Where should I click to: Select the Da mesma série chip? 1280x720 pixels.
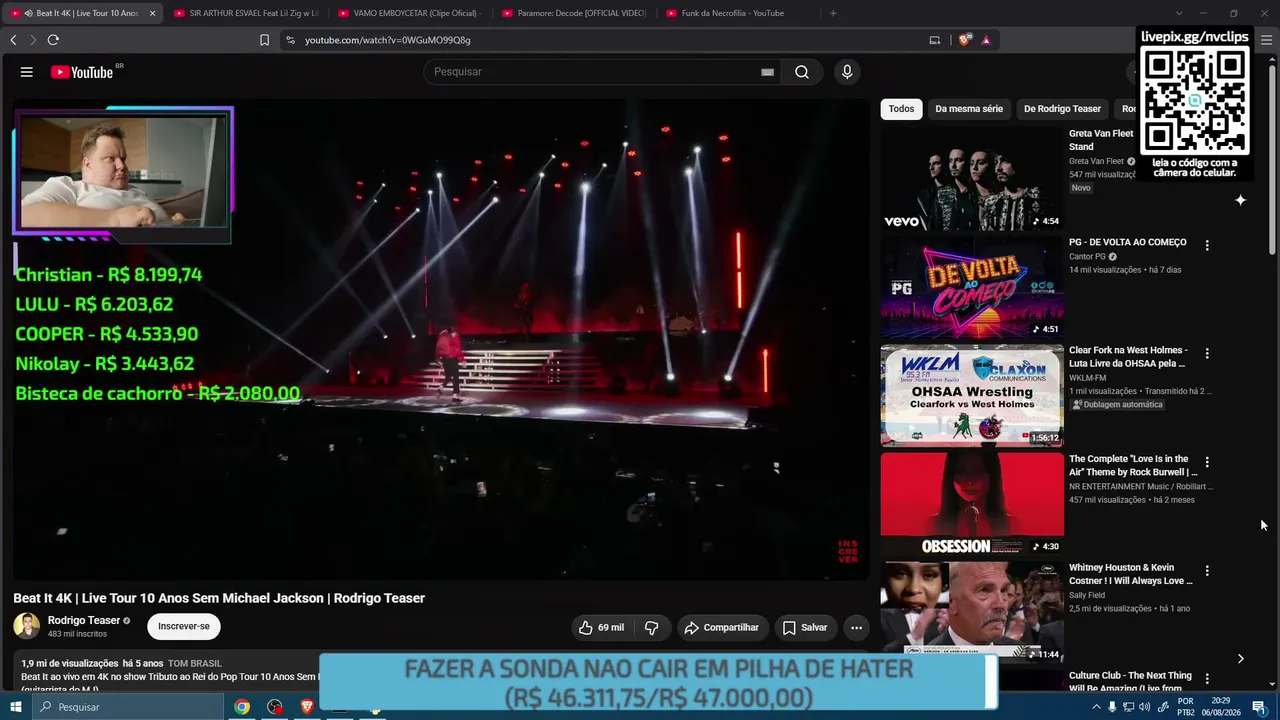[x=969, y=109]
